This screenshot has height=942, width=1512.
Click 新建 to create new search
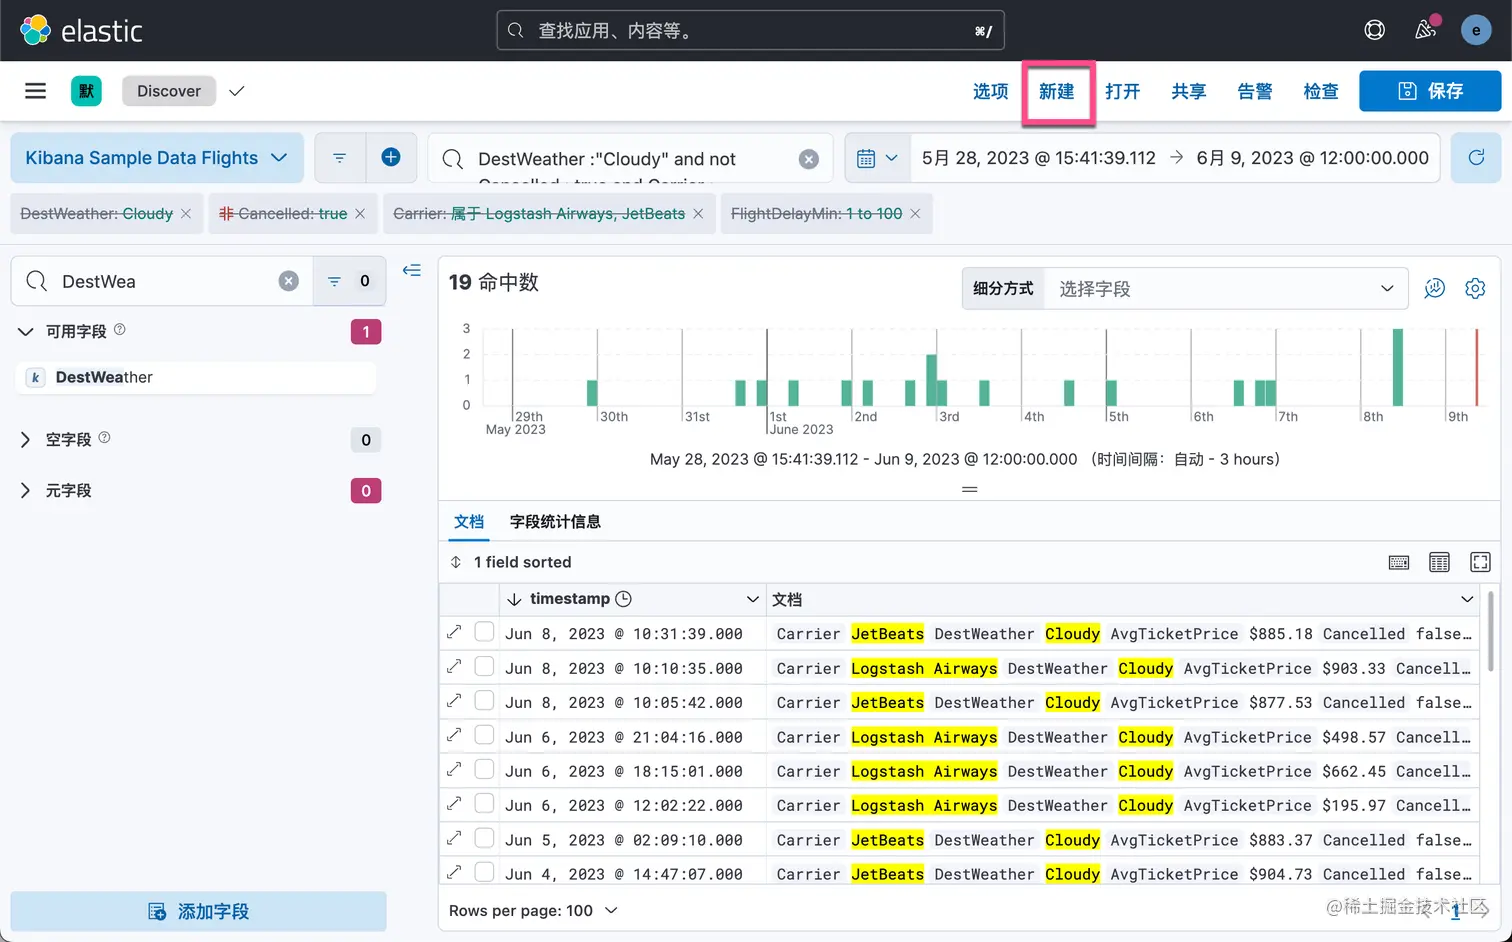tap(1057, 91)
